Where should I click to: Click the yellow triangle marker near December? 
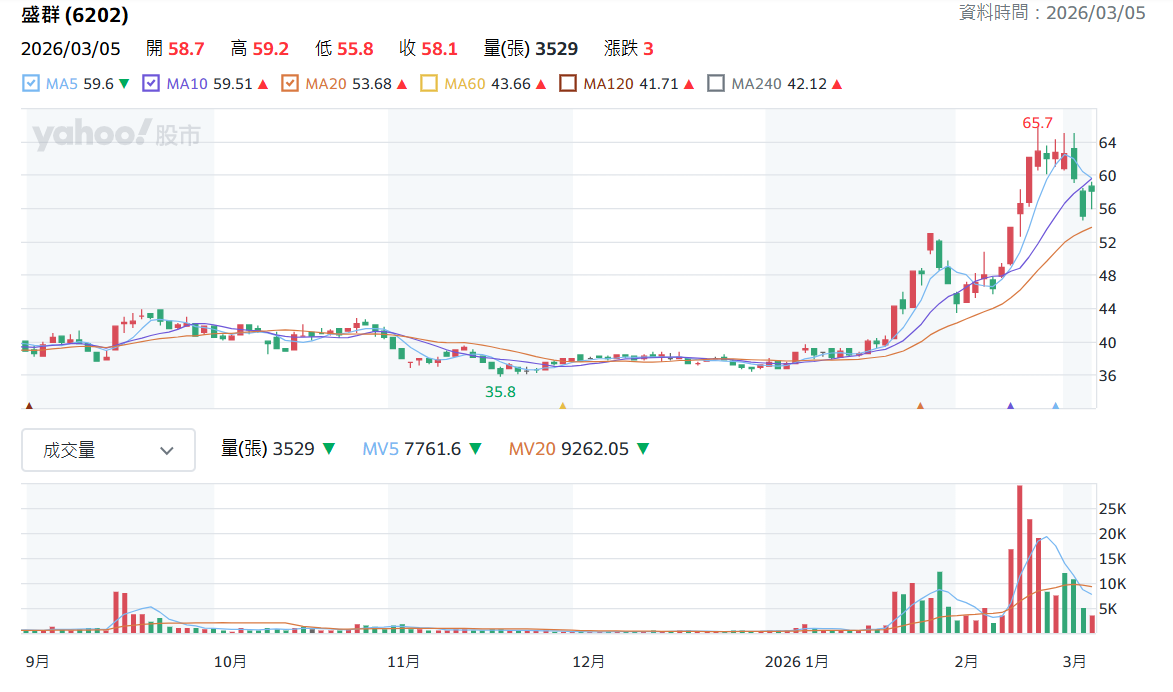pyautogui.click(x=563, y=405)
